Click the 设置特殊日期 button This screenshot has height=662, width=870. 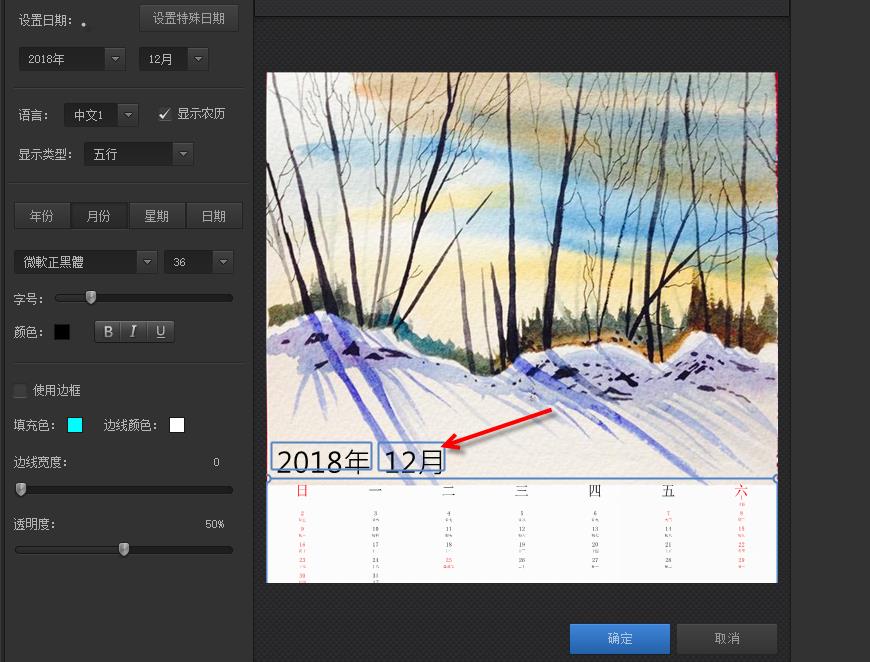(x=189, y=18)
